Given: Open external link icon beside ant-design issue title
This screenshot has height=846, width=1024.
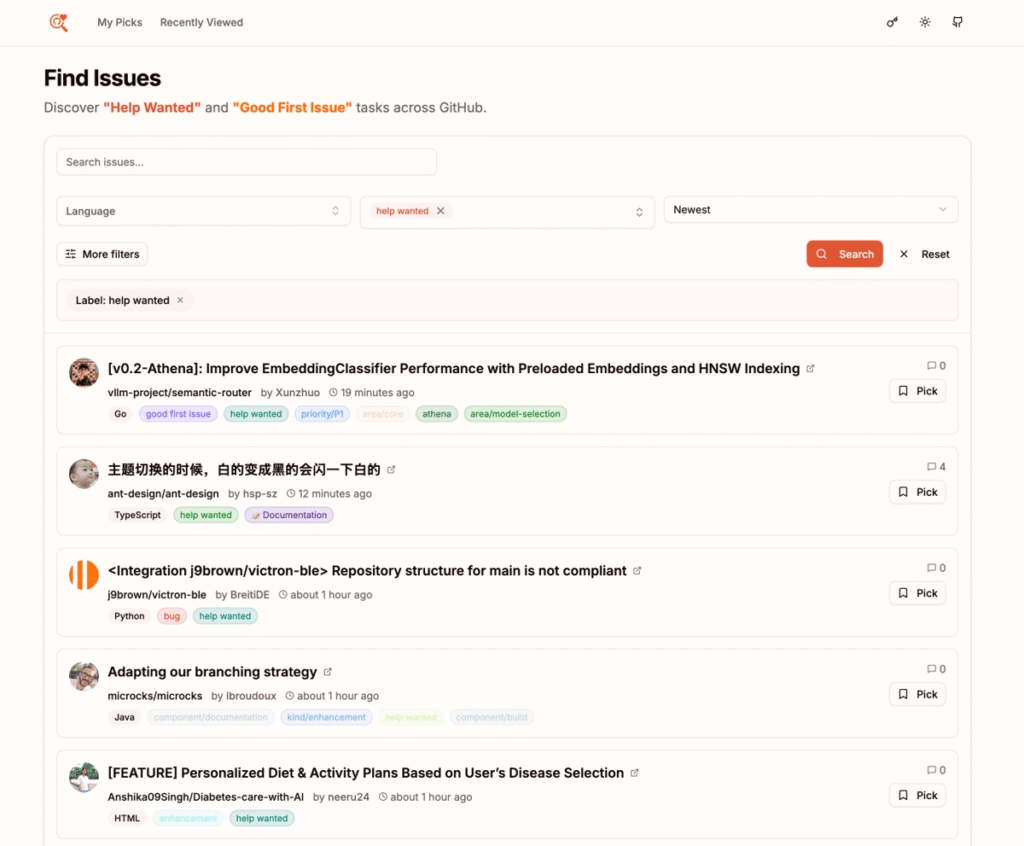Looking at the screenshot, I should pyautogui.click(x=391, y=470).
